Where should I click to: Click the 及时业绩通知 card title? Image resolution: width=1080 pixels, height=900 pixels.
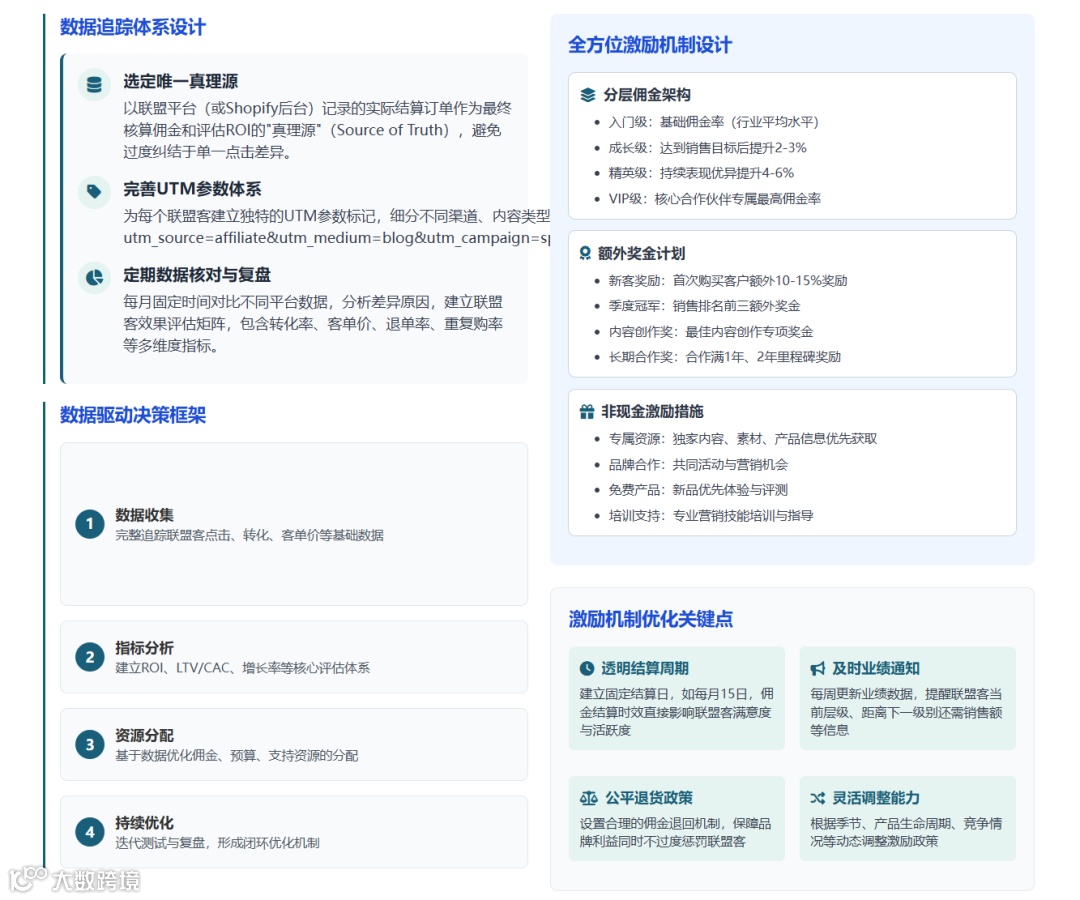click(x=875, y=669)
